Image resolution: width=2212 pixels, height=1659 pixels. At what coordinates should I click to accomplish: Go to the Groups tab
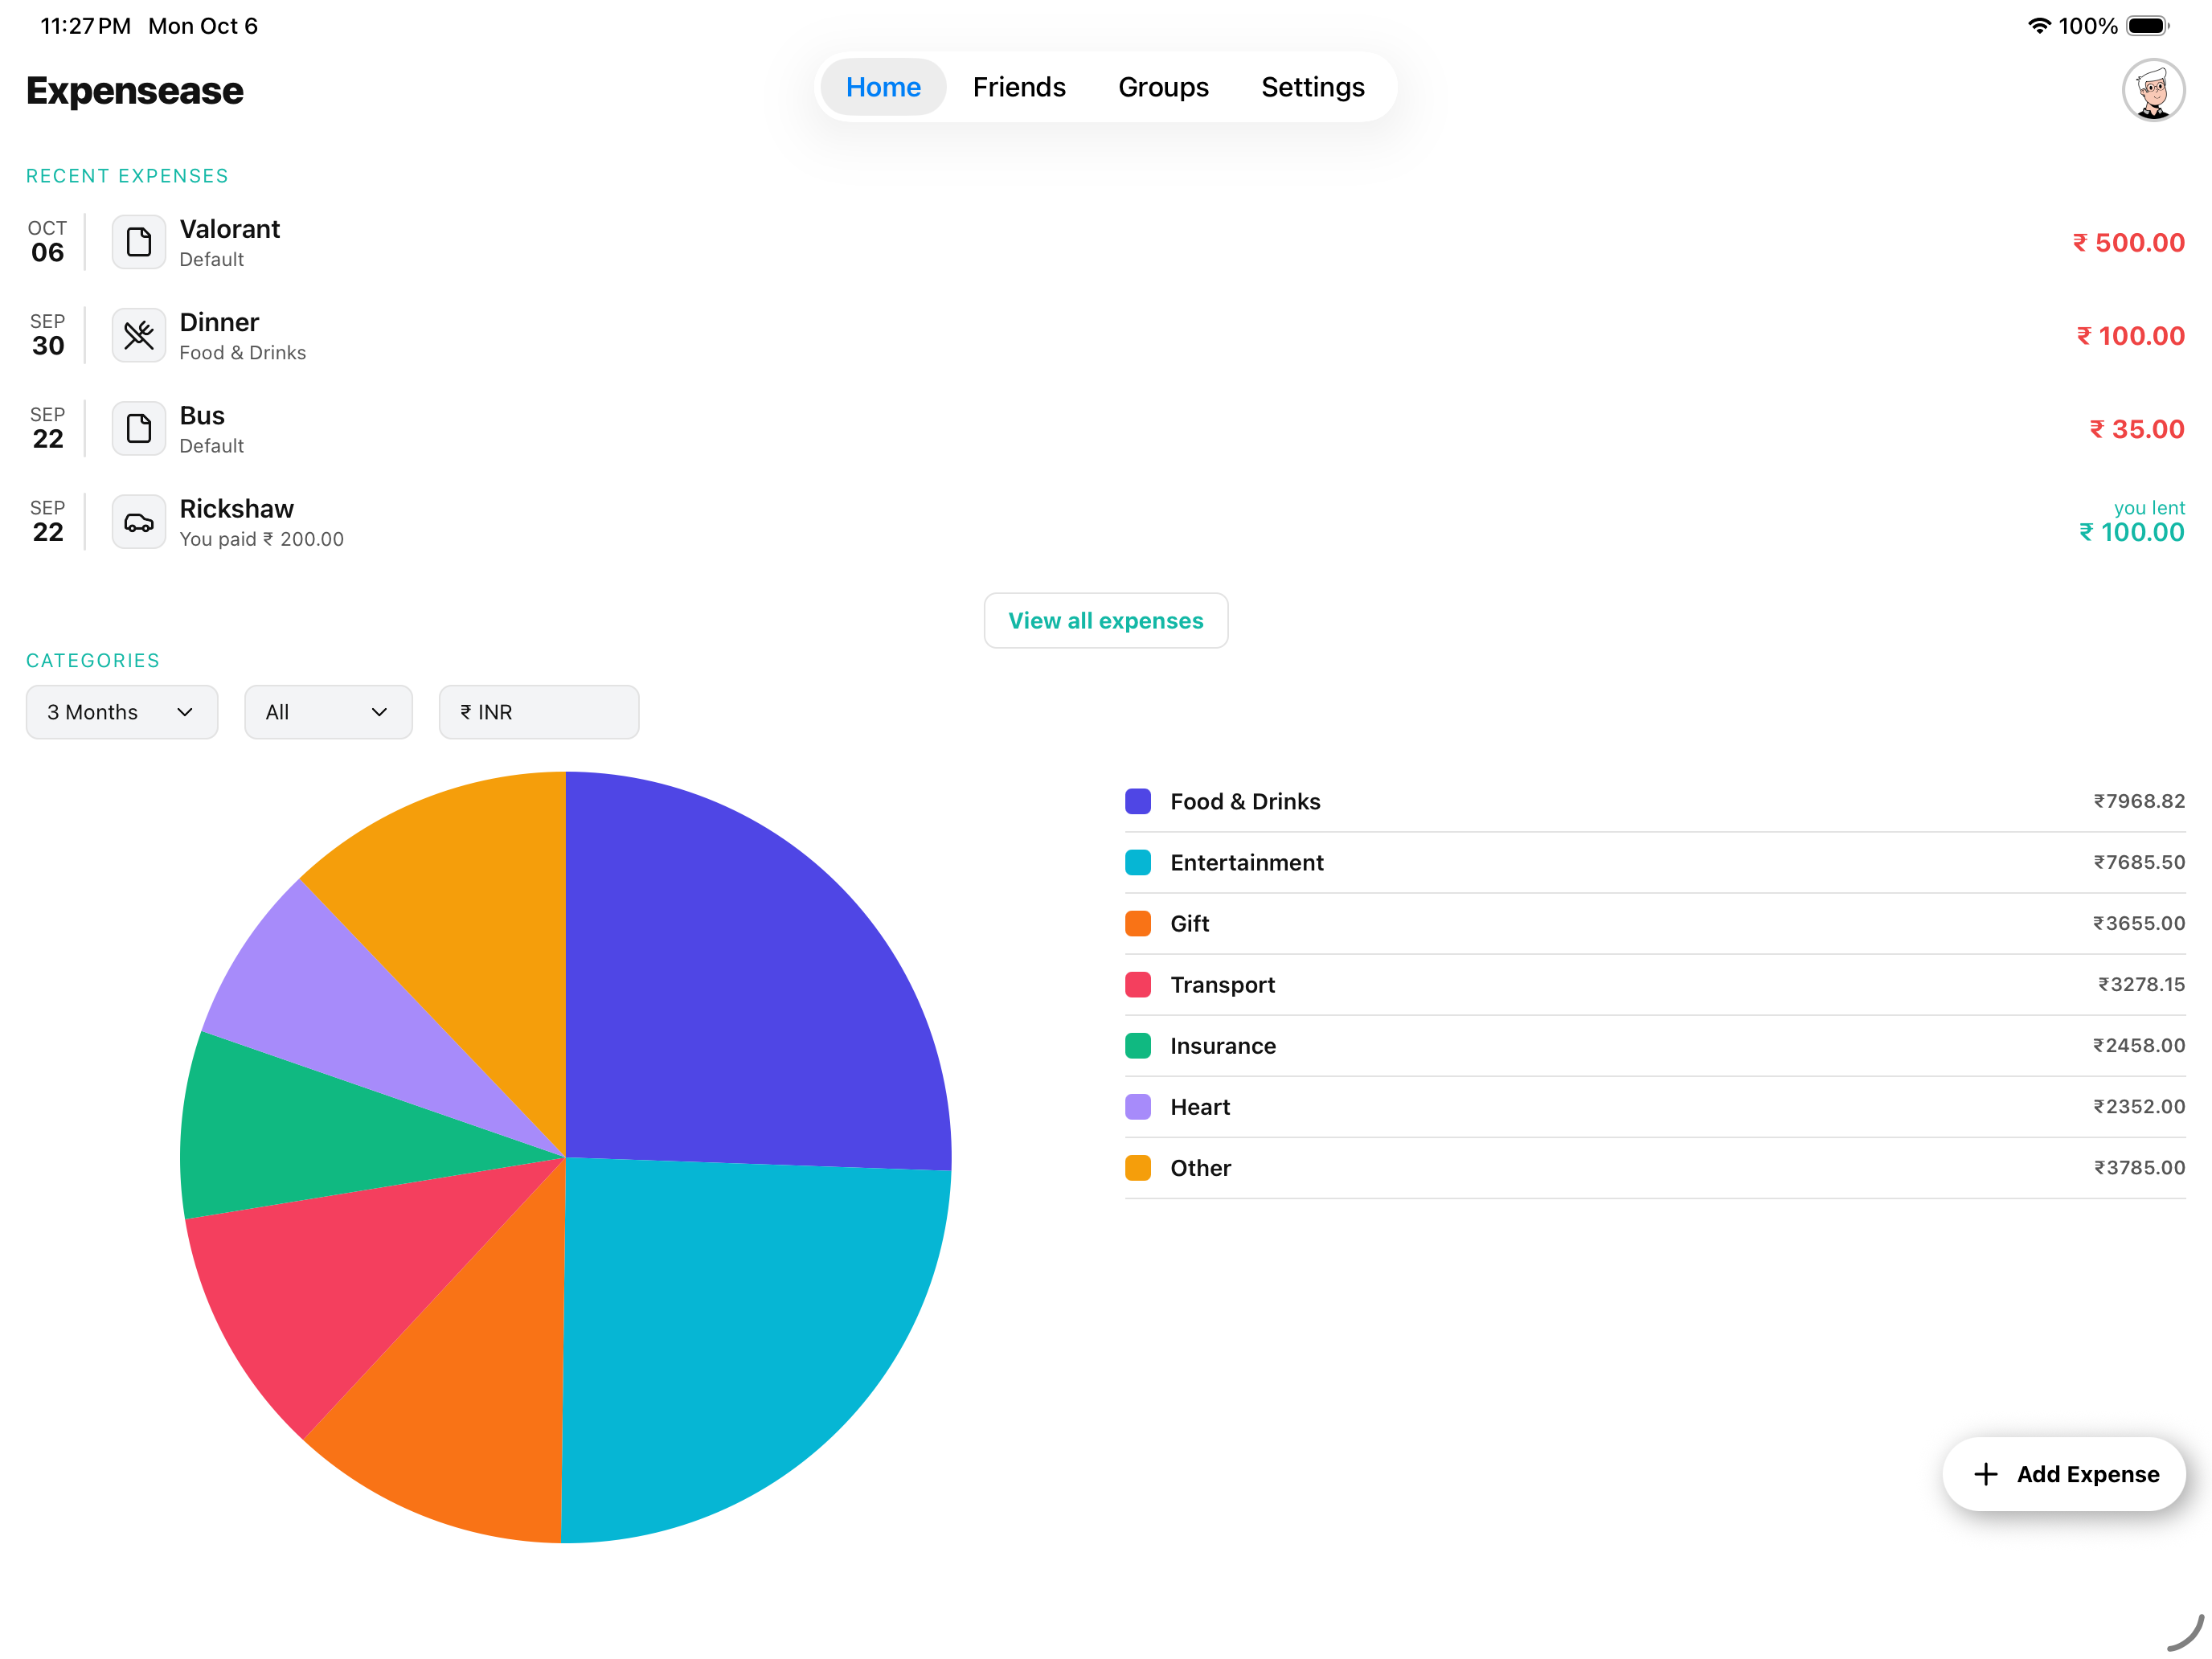coord(1162,87)
